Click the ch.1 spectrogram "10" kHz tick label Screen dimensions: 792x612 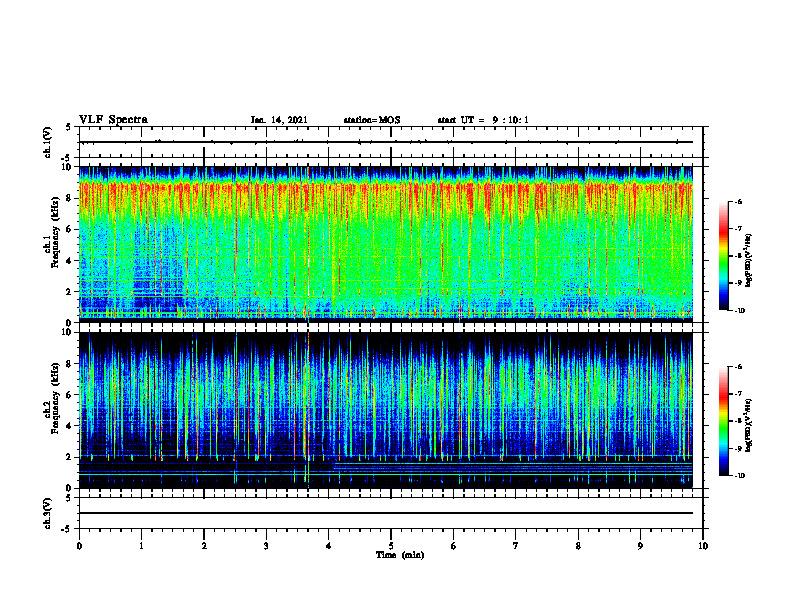point(66,167)
